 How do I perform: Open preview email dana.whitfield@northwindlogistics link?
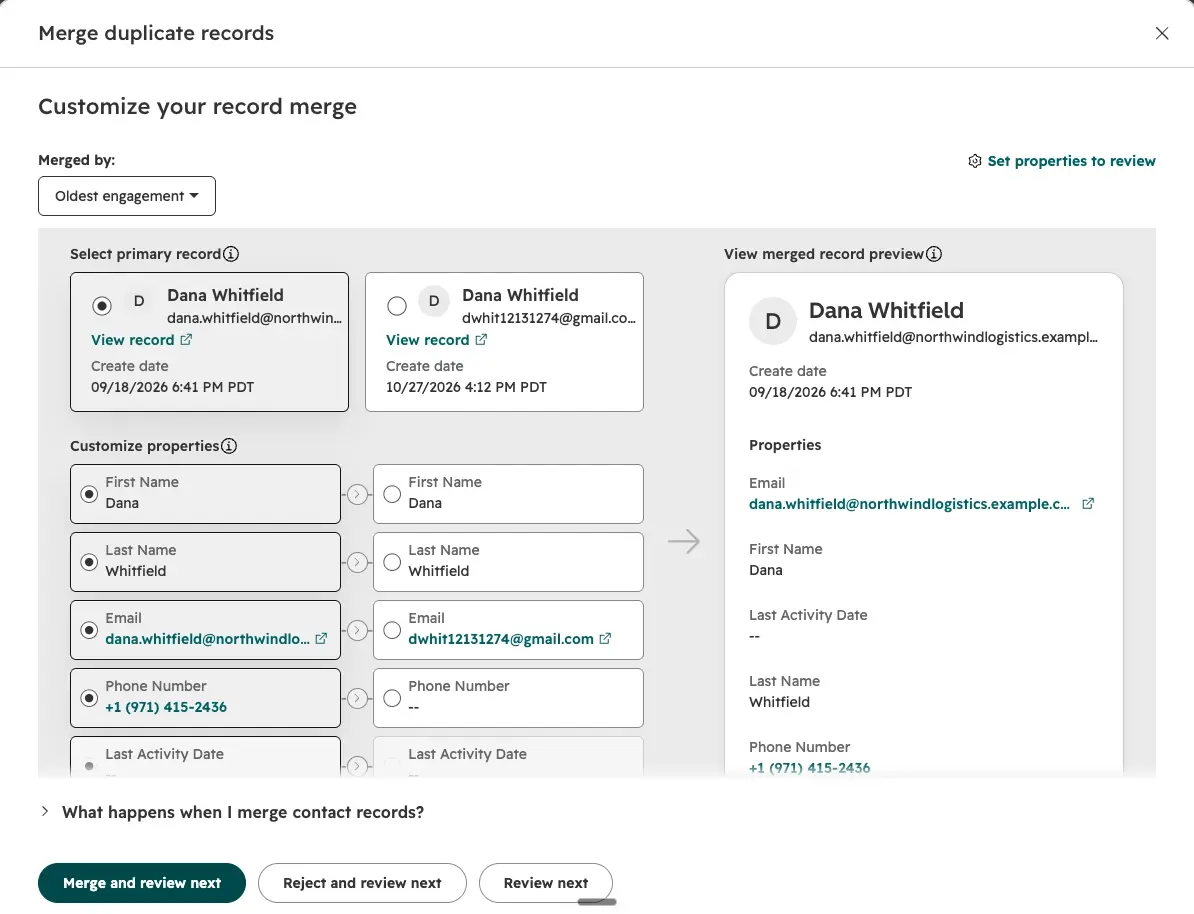909,504
